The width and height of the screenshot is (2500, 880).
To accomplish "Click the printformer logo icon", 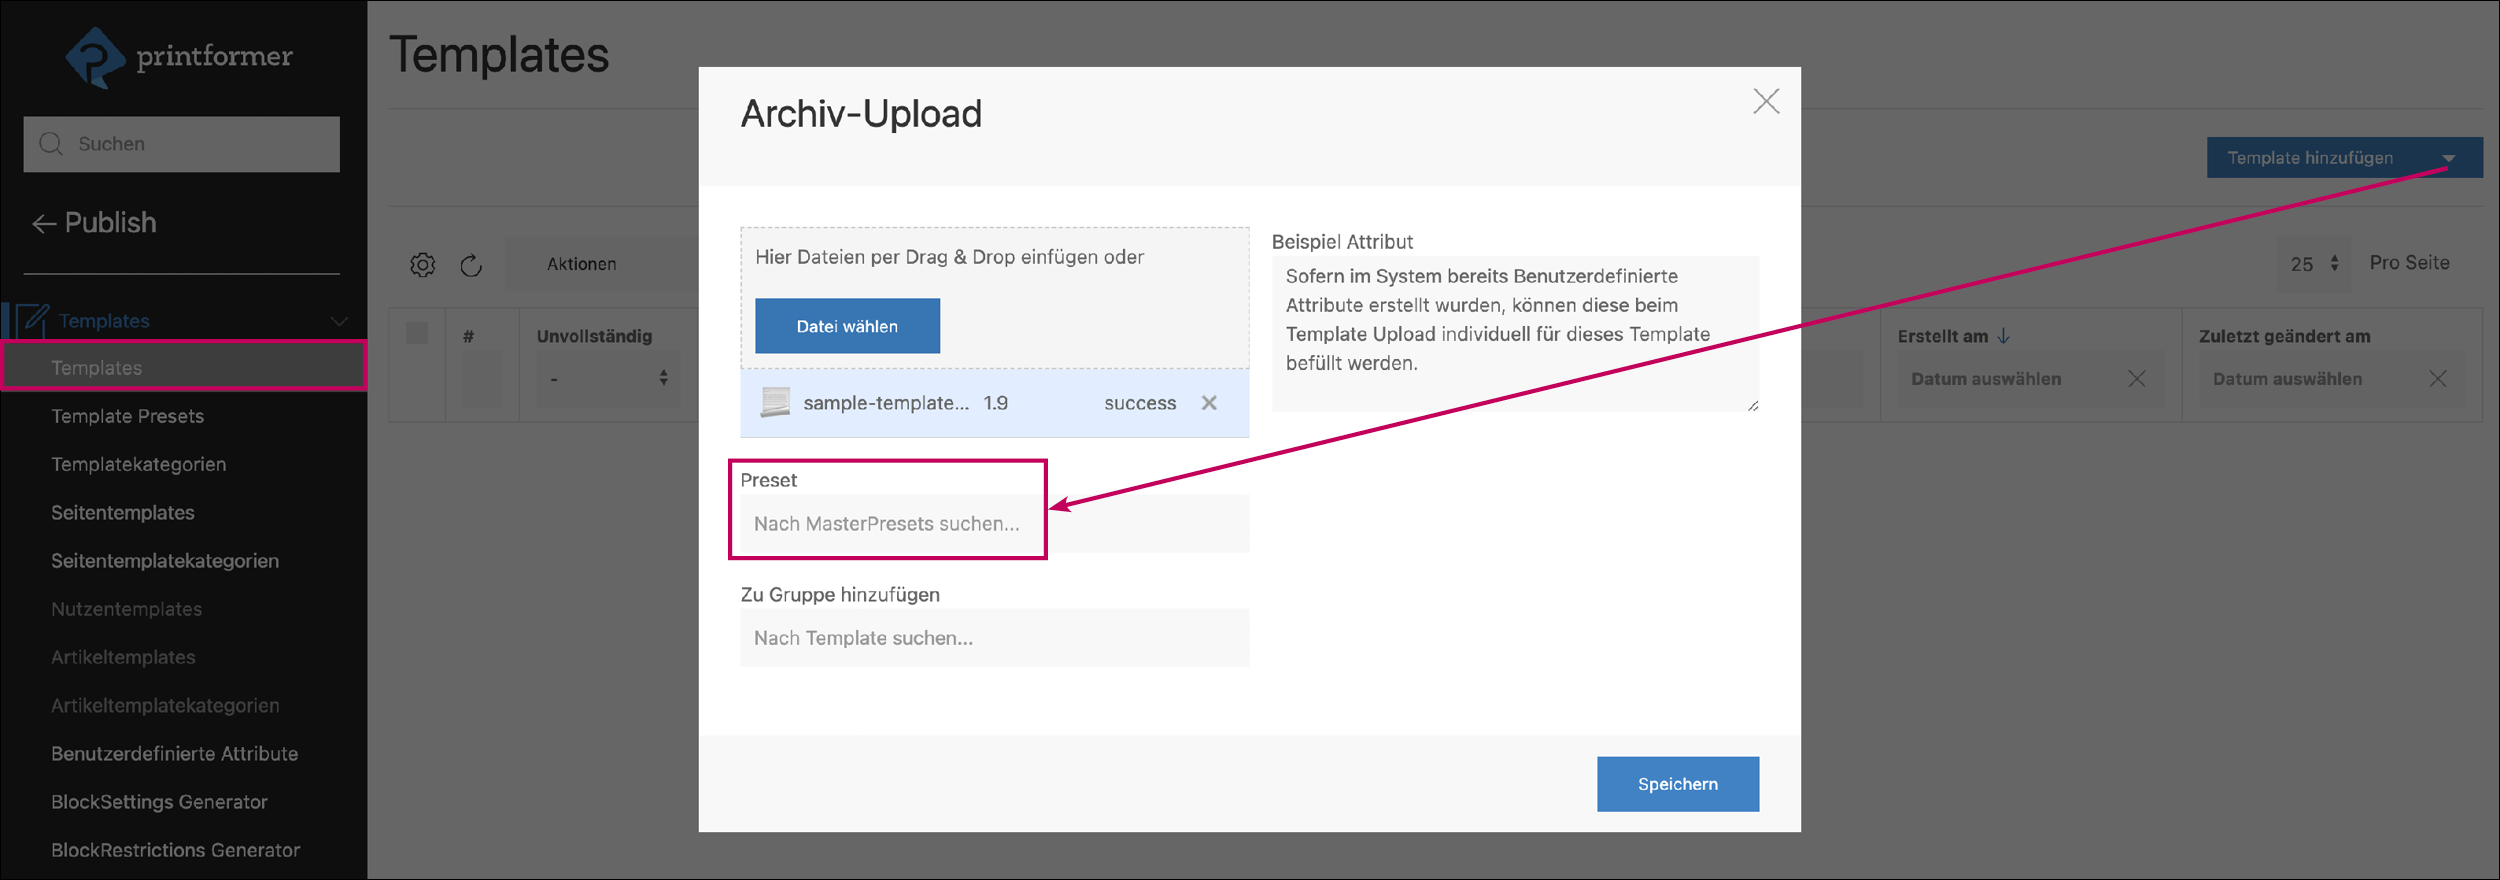I will [95, 58].
